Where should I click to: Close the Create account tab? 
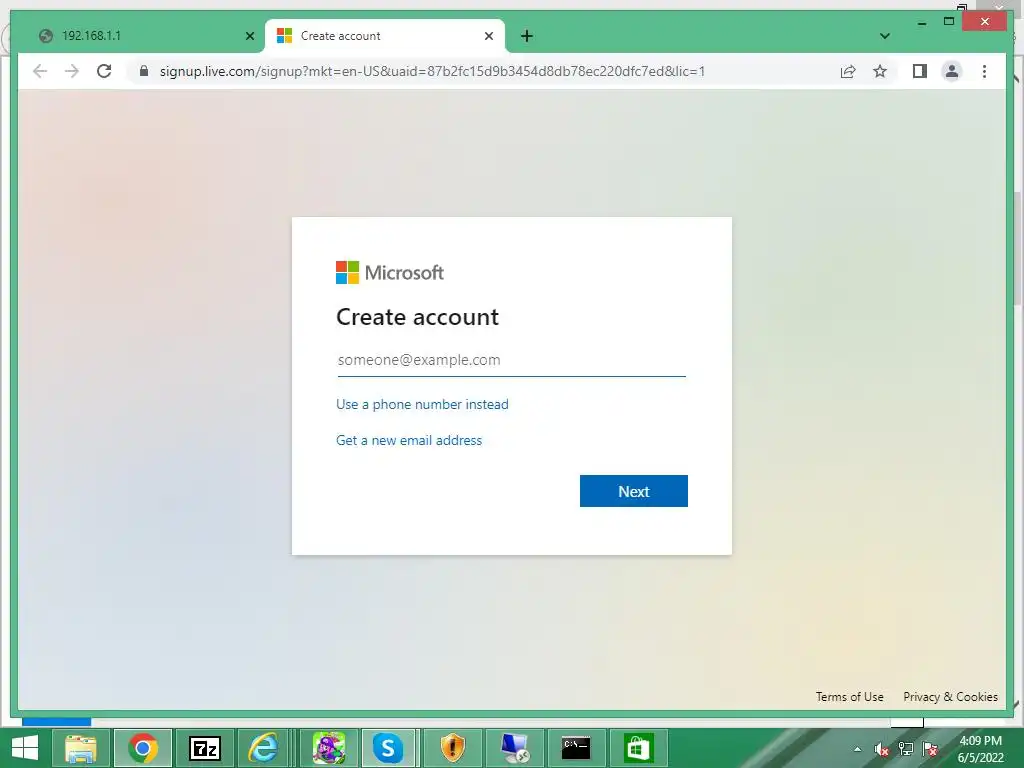pyautogui.click(x=488, y=36)
